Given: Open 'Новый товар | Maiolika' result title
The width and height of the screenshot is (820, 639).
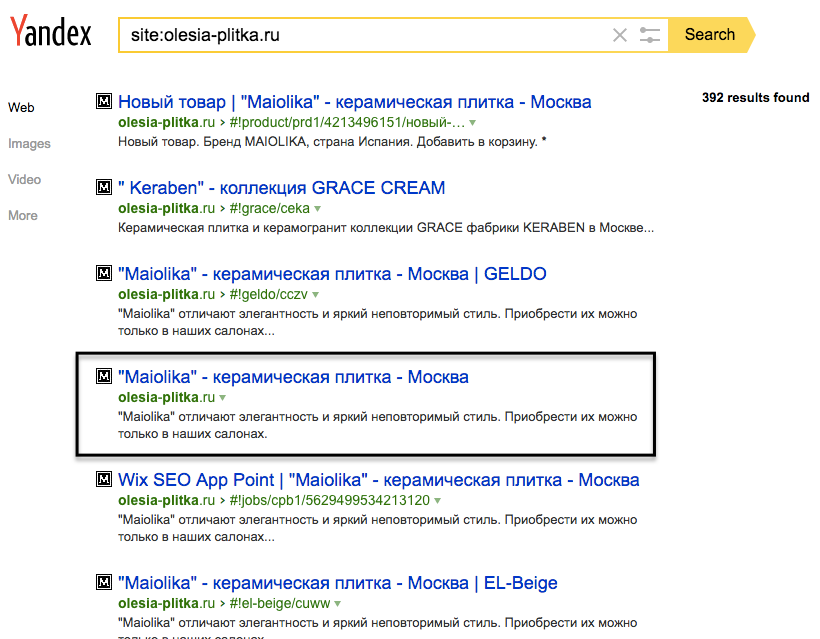Looking at the screenshot, I should (x=355, y=102).
